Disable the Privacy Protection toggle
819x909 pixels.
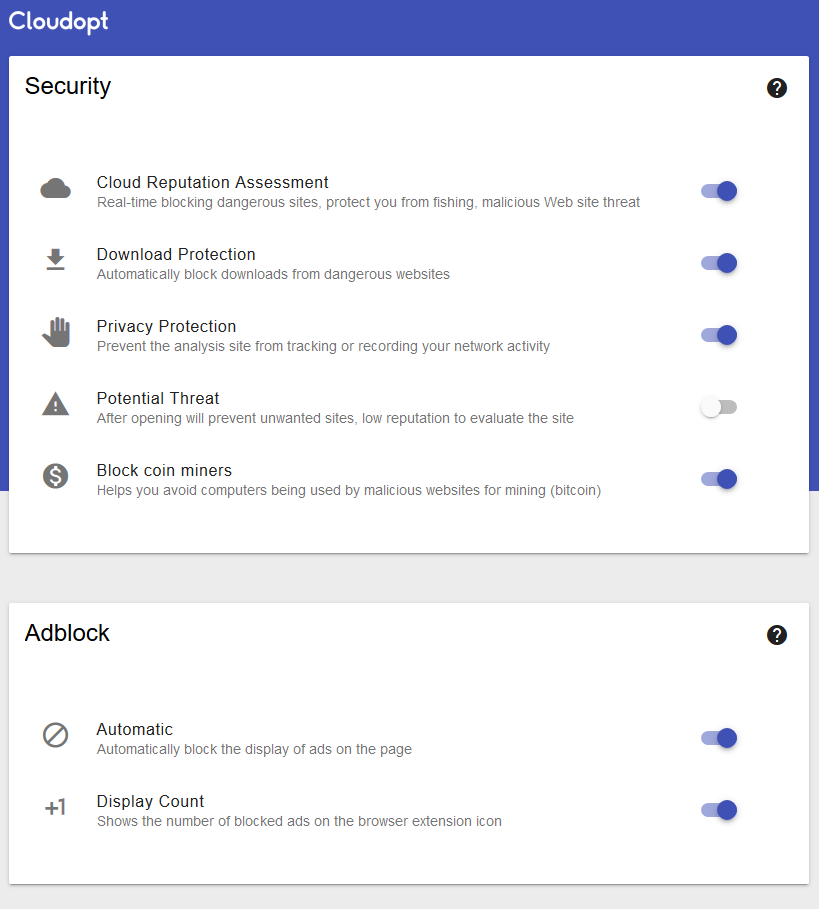coord(719,335)
